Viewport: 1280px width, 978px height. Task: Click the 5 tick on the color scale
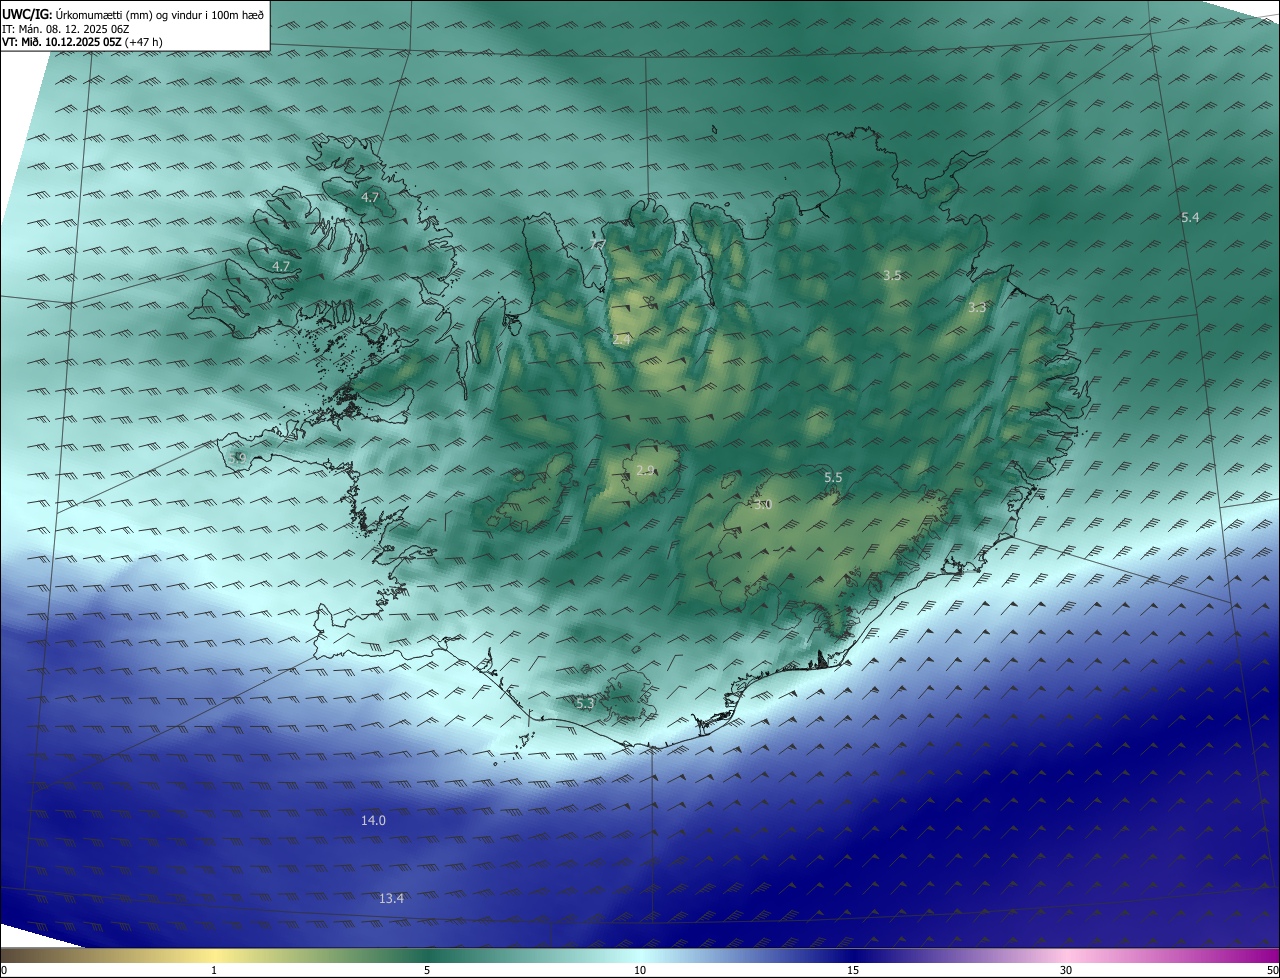[x=427, y=970]
